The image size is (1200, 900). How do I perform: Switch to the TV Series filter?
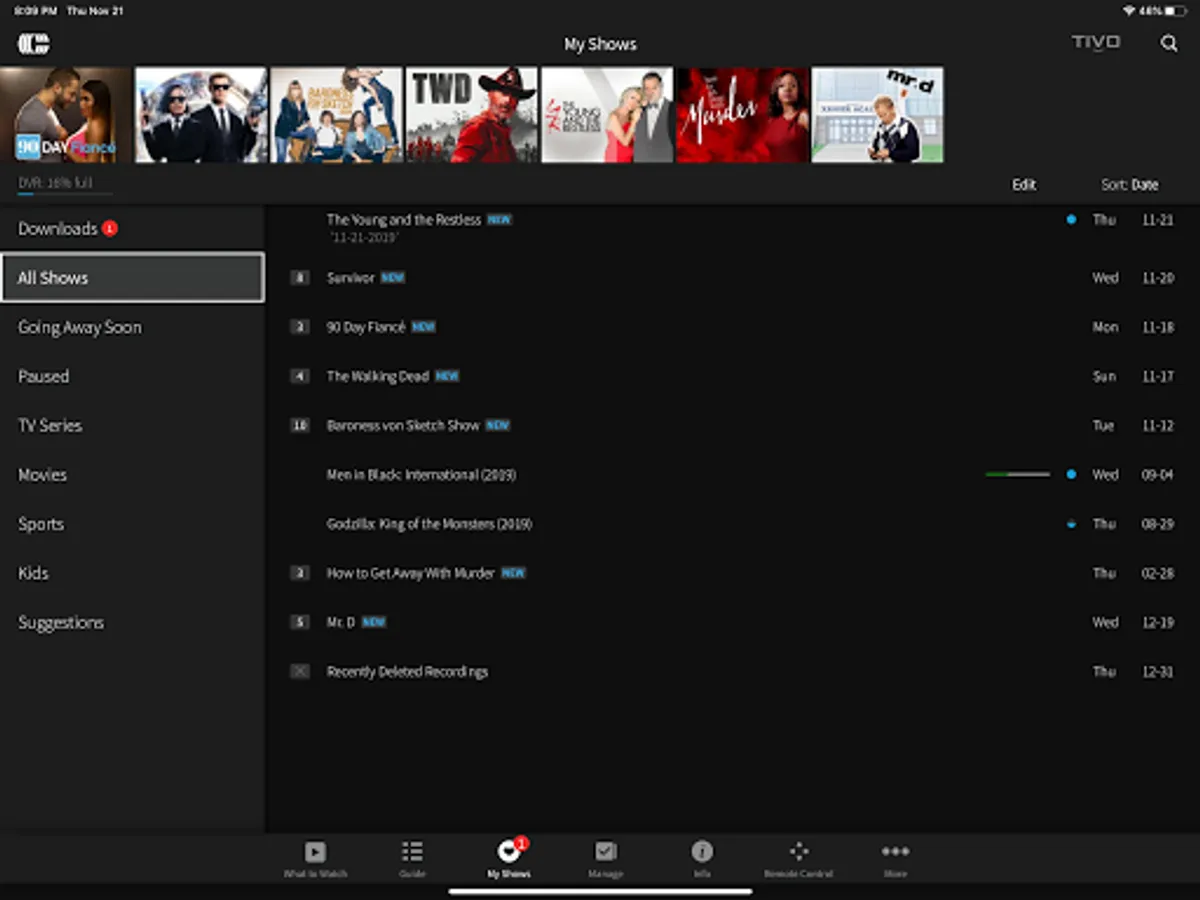(50, 426)
